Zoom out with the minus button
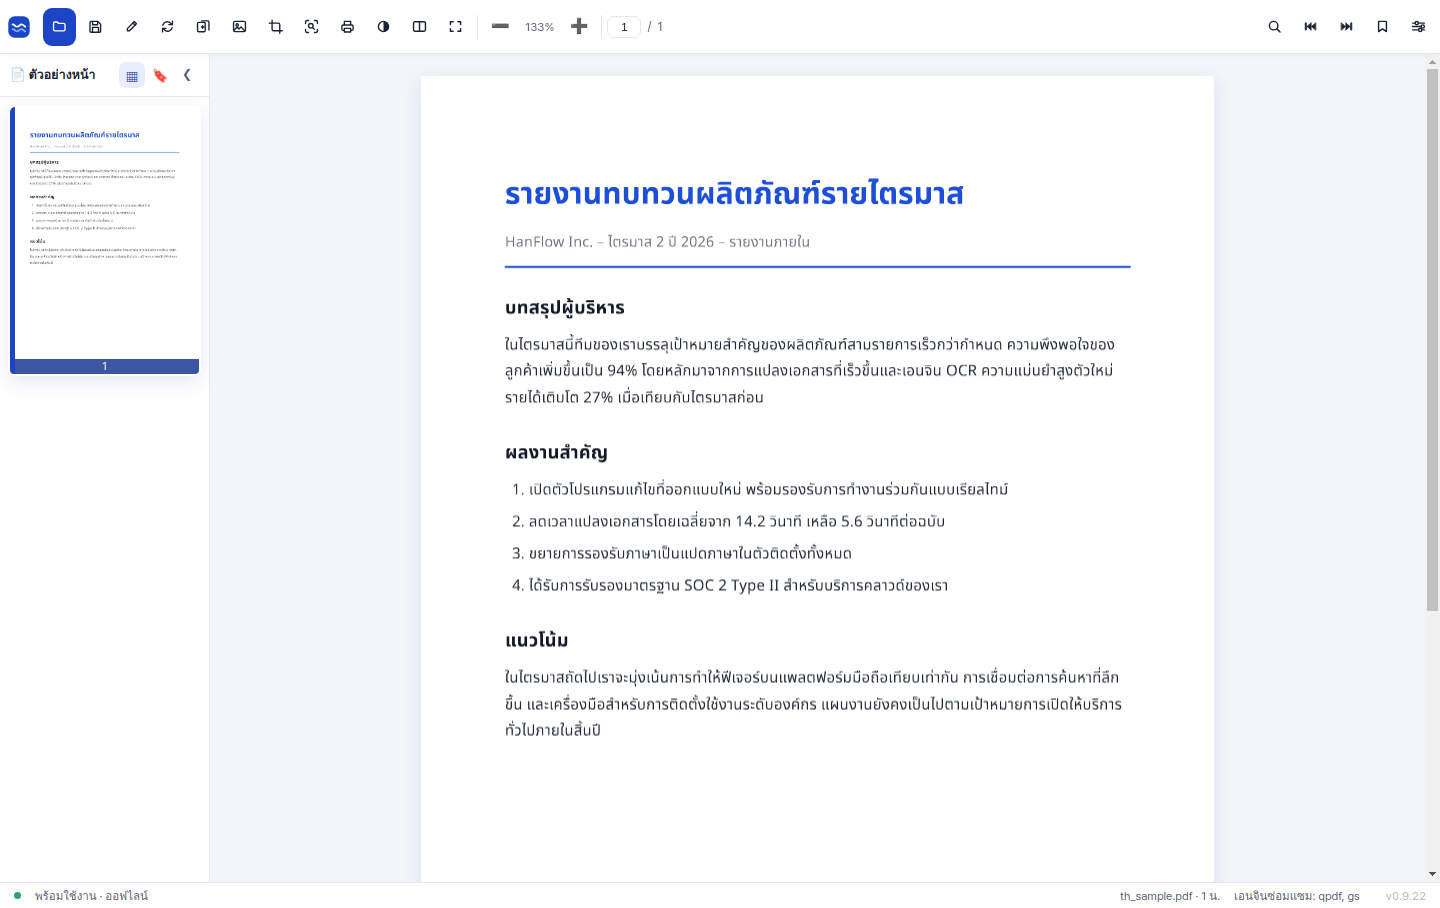Viewport: 1440px width, 908px height. [x=500, y=26]
